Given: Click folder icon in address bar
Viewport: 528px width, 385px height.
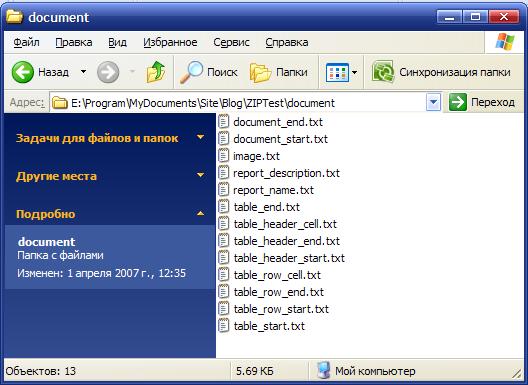Looking at the screenshot, I should 60,102.
